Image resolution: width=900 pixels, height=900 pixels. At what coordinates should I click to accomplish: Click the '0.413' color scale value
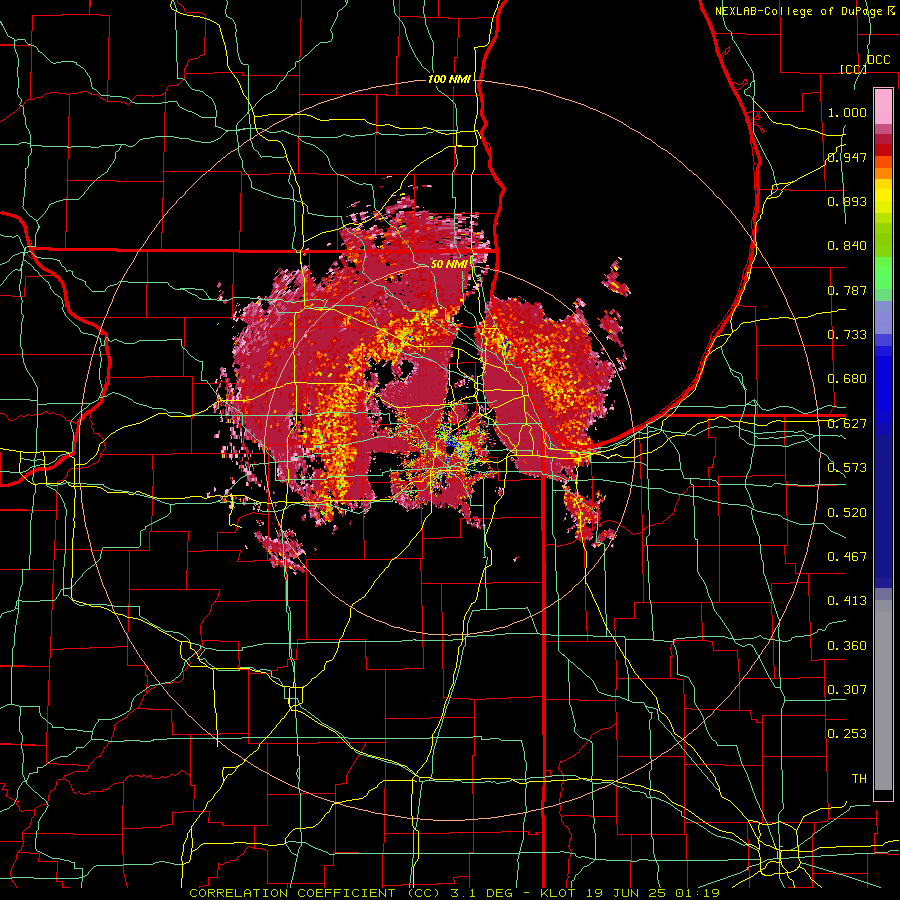(847, 601)
